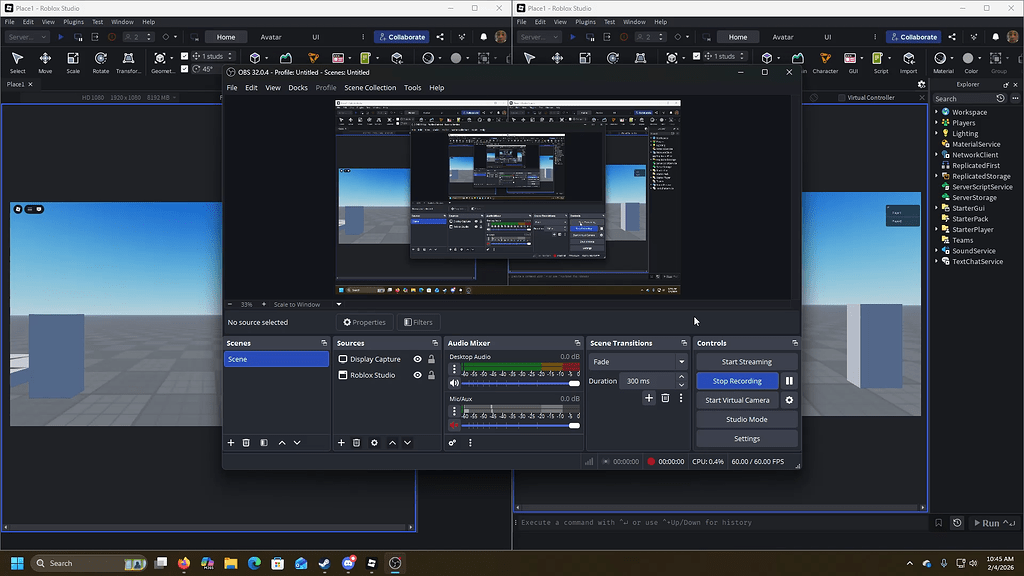Image resolution: width=1024 pixels, height=576 pixels.
Task: Expand the Lighting node in Explorer
Action: point(936,133)
